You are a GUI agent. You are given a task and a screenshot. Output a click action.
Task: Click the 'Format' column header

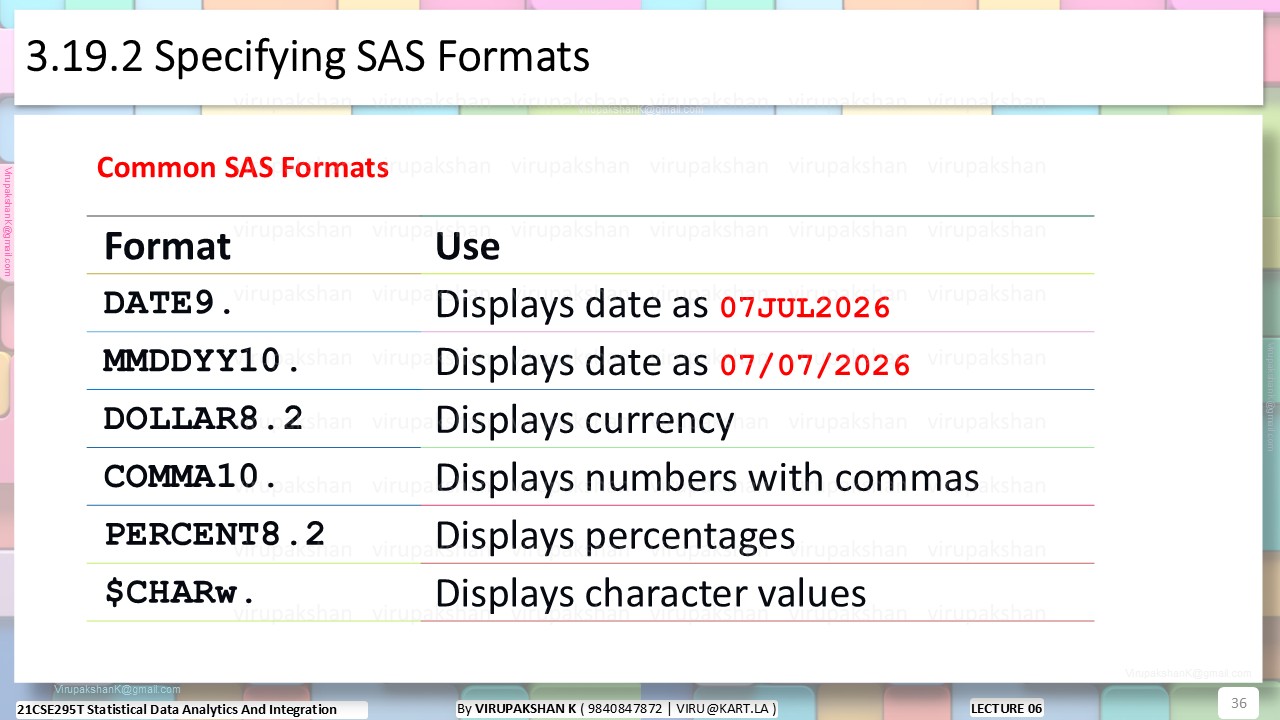168,246
